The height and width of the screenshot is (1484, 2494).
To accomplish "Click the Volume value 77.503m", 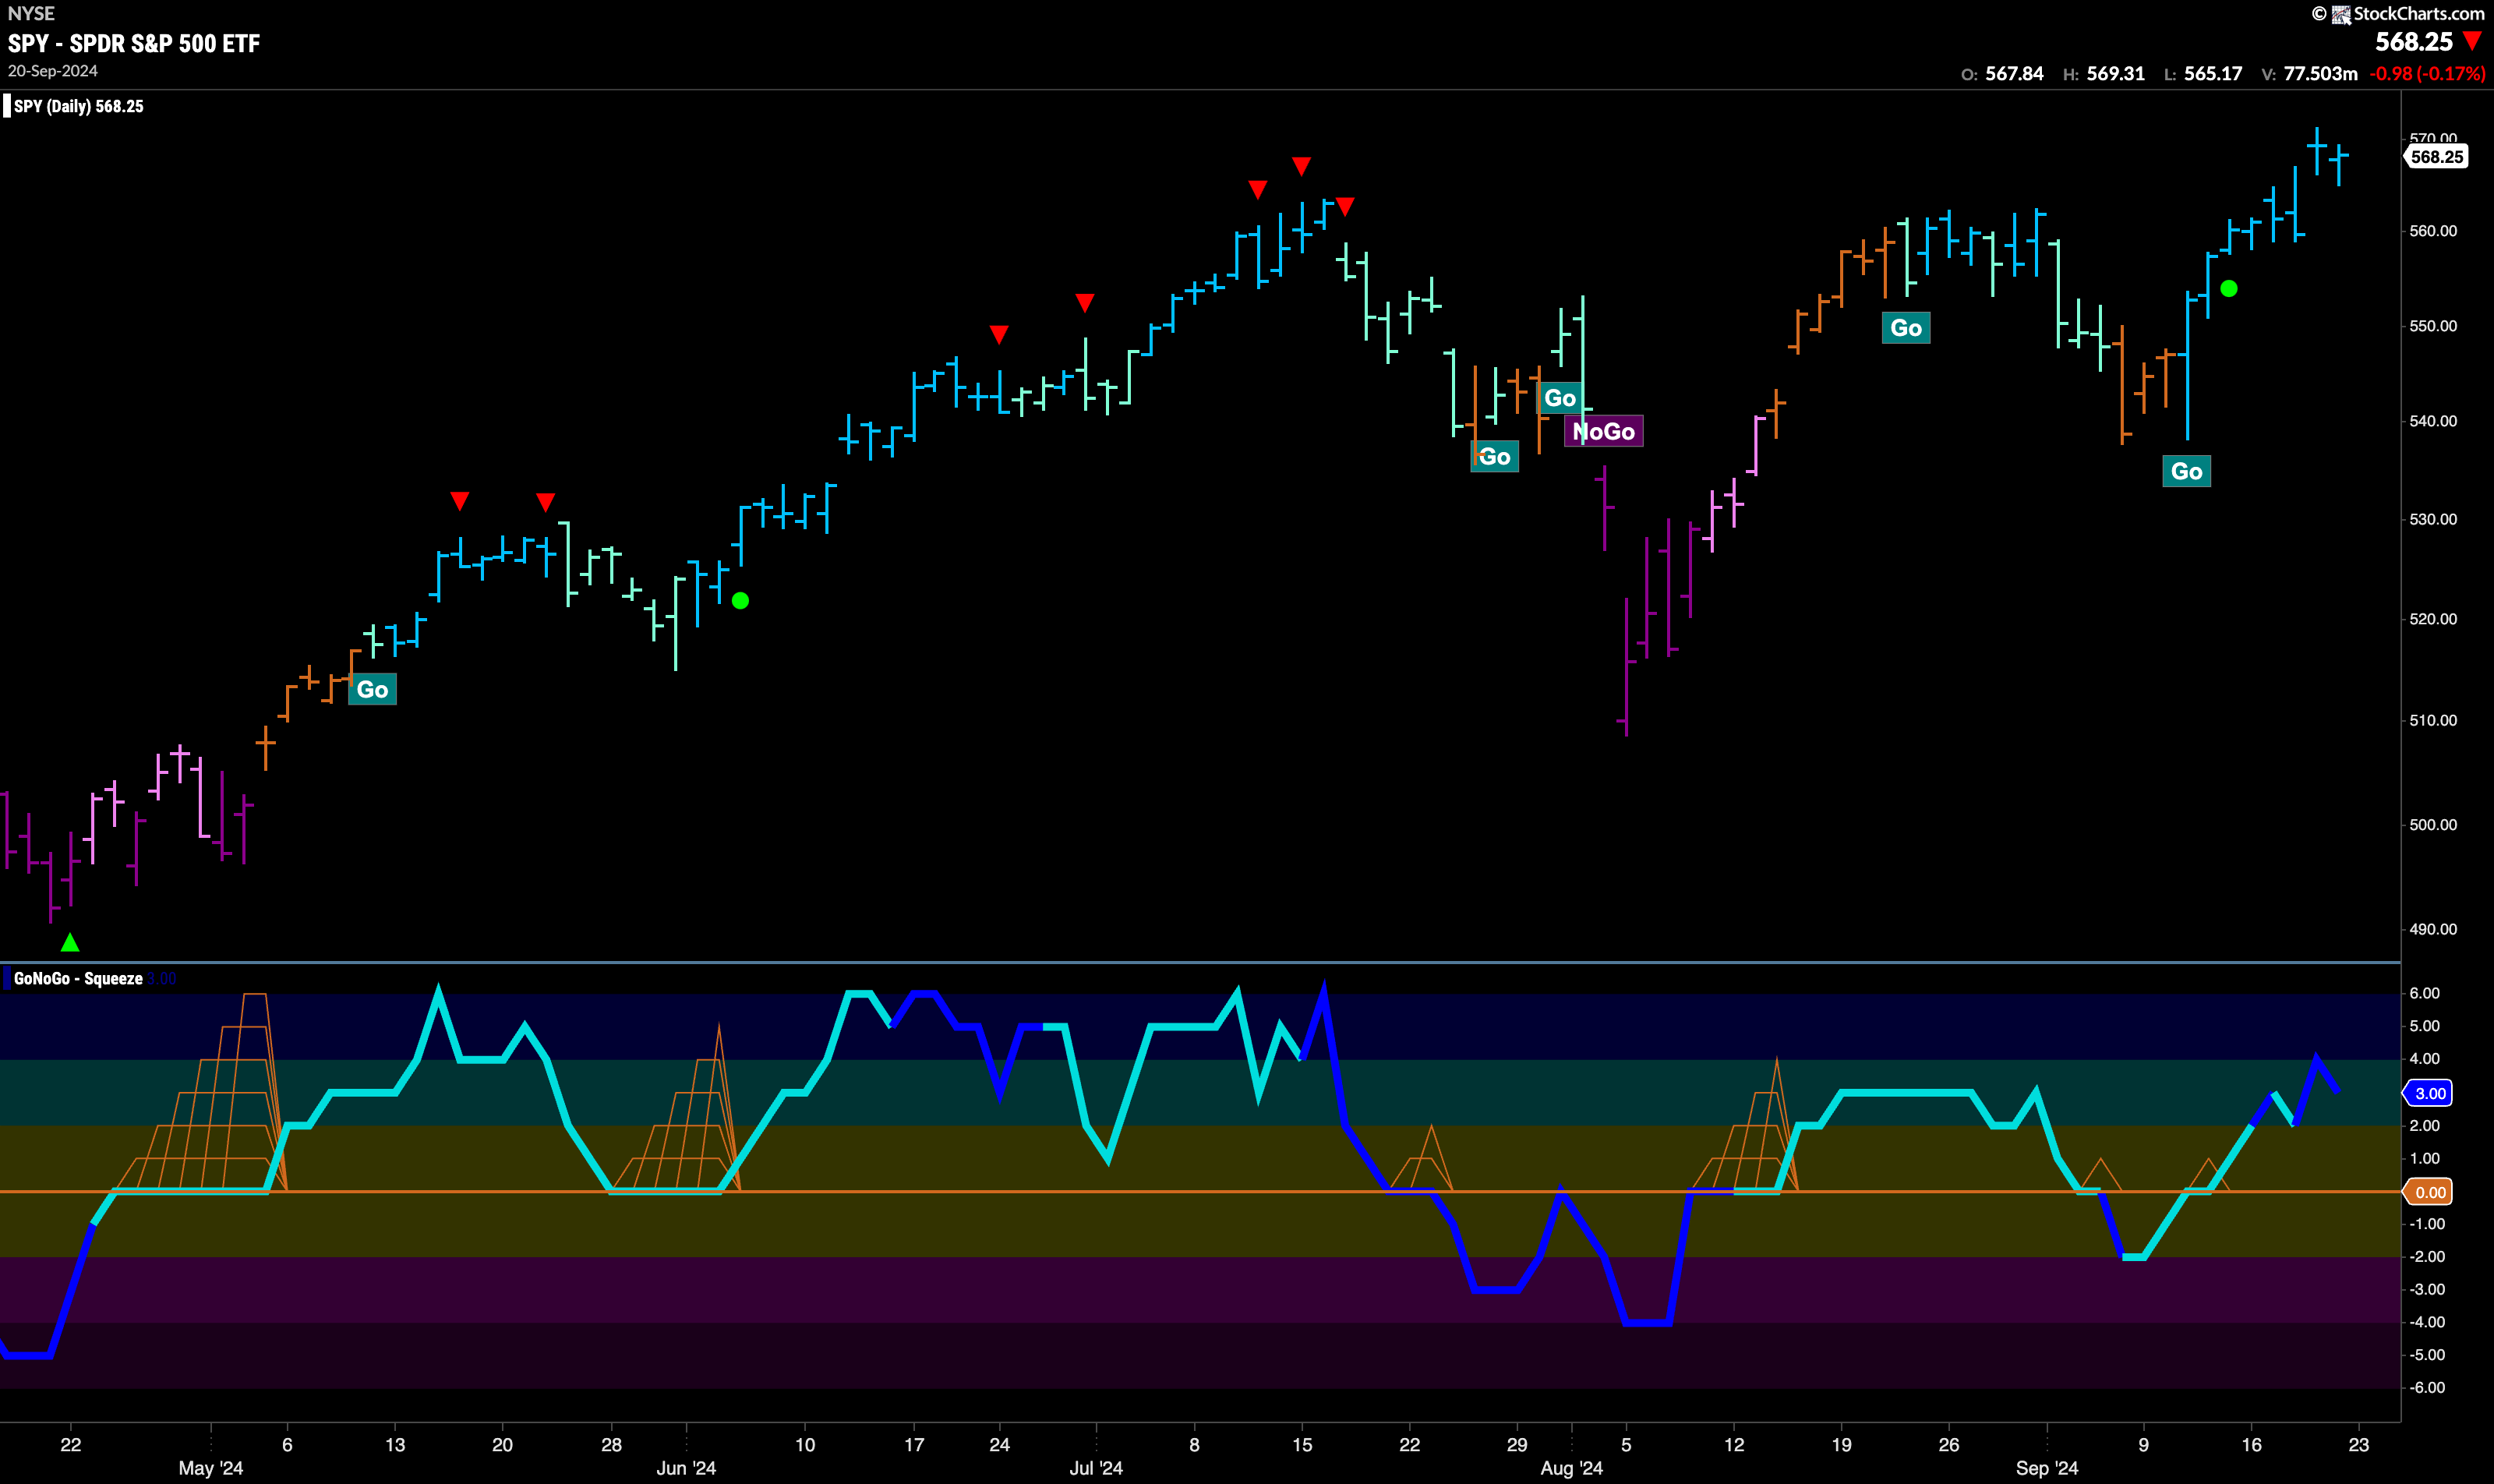I will click(2320, 74).
